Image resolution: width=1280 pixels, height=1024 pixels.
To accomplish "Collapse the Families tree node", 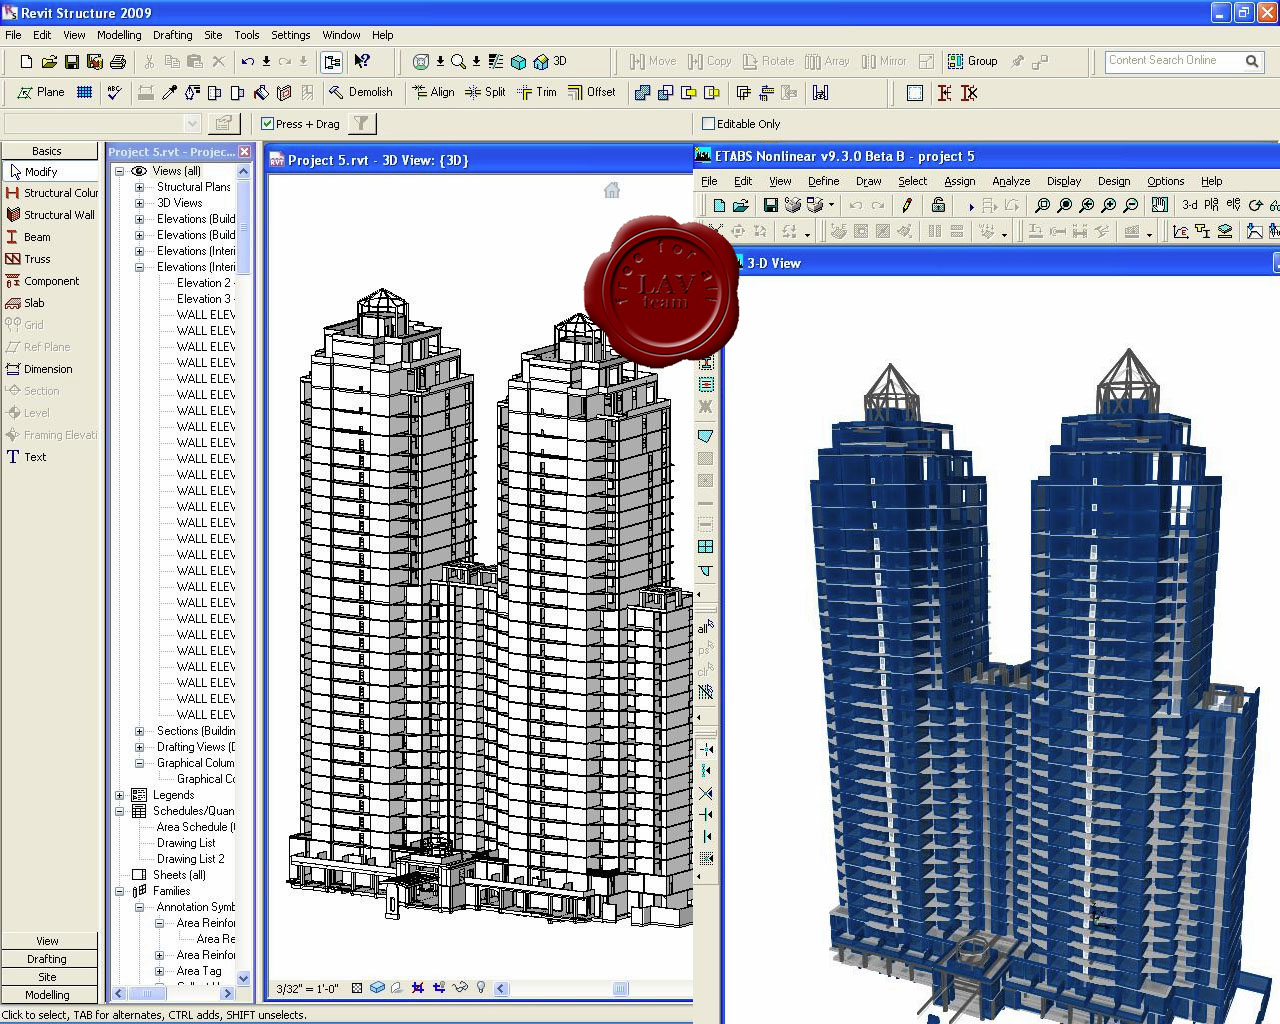I will [x=120, y=891].
